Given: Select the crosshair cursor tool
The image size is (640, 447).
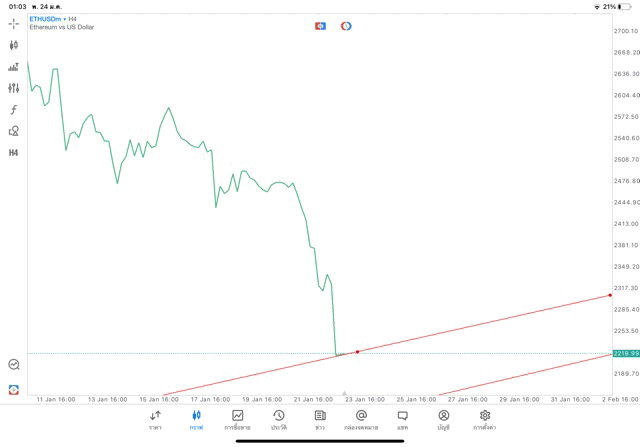Looking at the screenshot, I should point(14,23).
